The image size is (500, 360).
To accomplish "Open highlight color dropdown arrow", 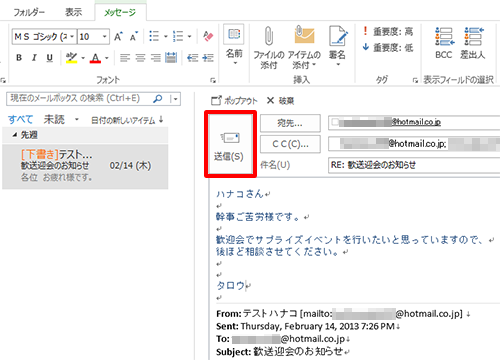I will tap(83, 58).
